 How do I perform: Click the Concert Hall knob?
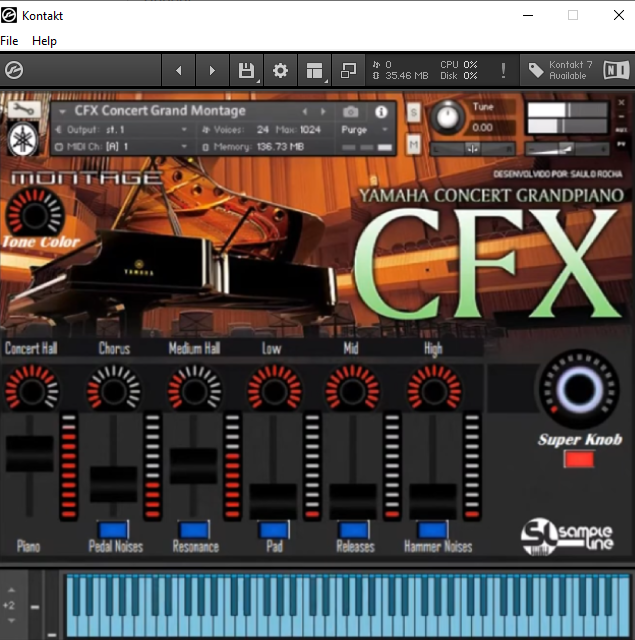coord(32,391)
